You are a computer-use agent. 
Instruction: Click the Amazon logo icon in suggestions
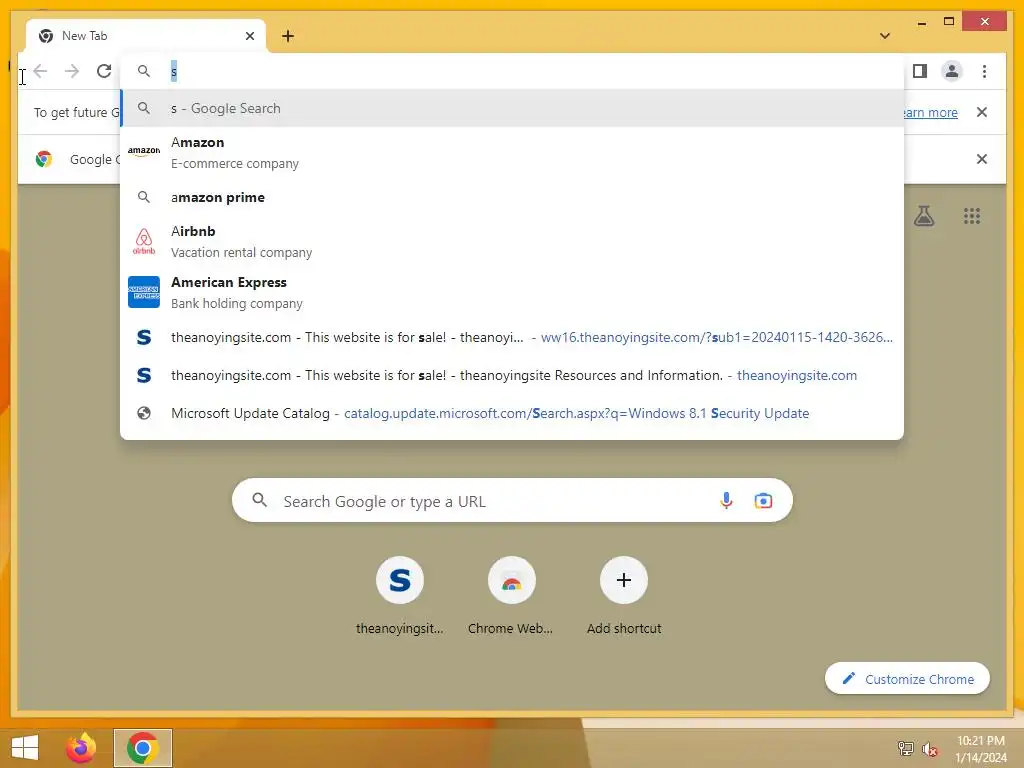[x=144, y=151]
